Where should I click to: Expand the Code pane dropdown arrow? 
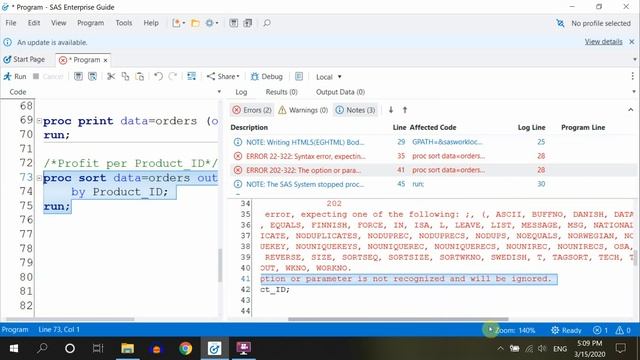[219, 92]
